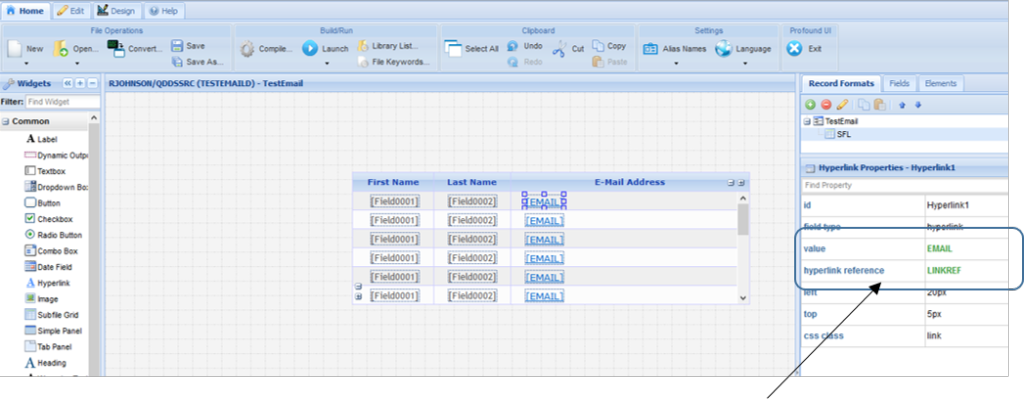1024x399 pixels.
Task: Expand all widget groups with plus
Action: pos(80,84)
